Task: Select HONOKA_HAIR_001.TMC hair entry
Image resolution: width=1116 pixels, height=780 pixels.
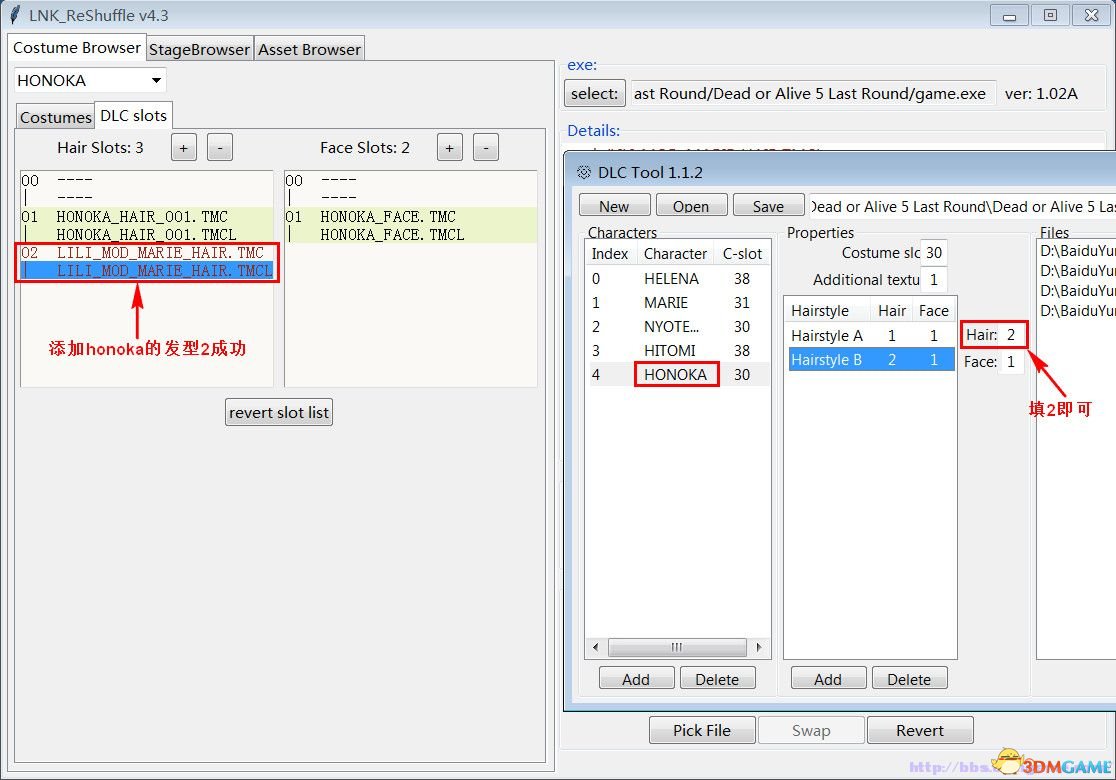Action: click(147, 216)
